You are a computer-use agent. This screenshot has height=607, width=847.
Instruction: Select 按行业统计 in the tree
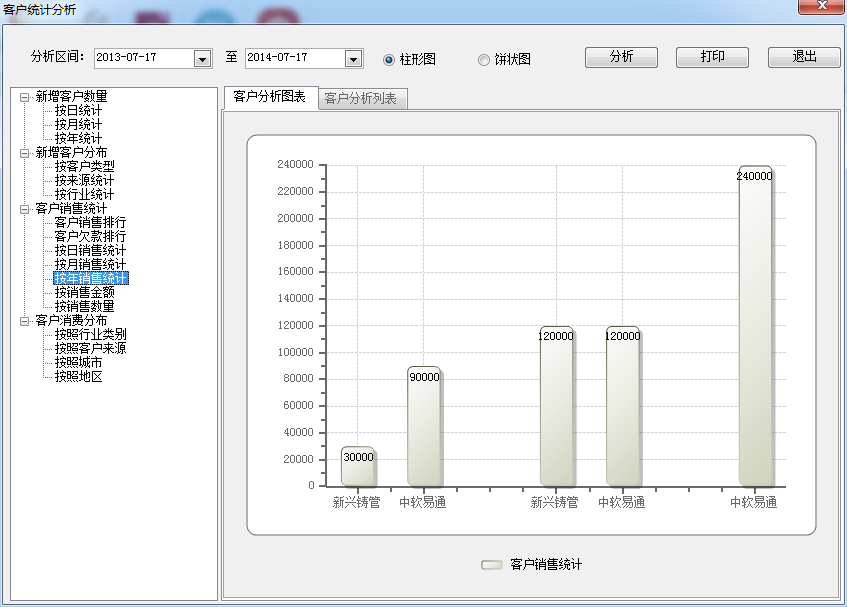click(84, 194)
